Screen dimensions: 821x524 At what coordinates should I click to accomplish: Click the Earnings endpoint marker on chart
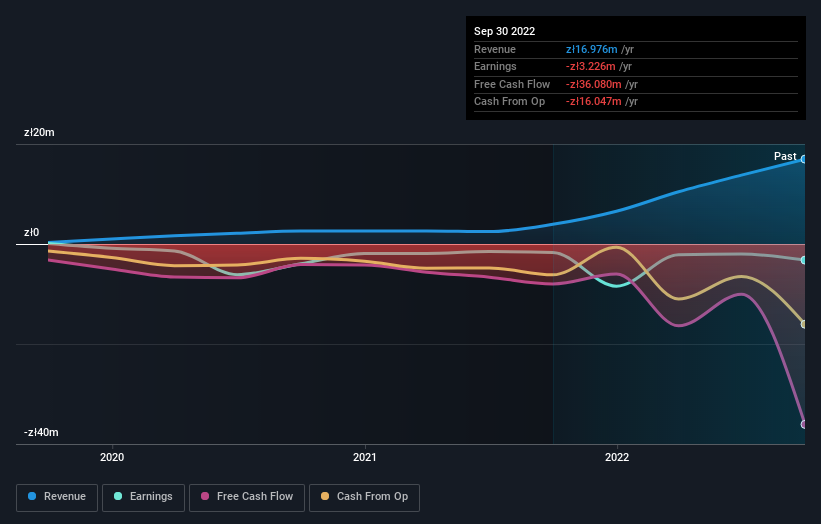804,260
